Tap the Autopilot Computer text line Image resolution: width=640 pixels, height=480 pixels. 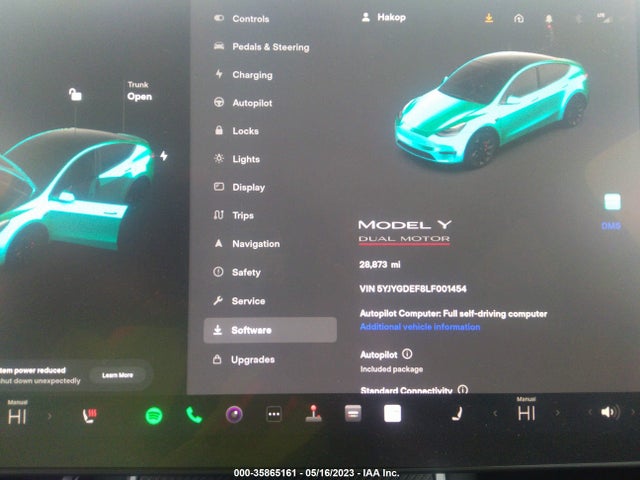tap(453, 313)
